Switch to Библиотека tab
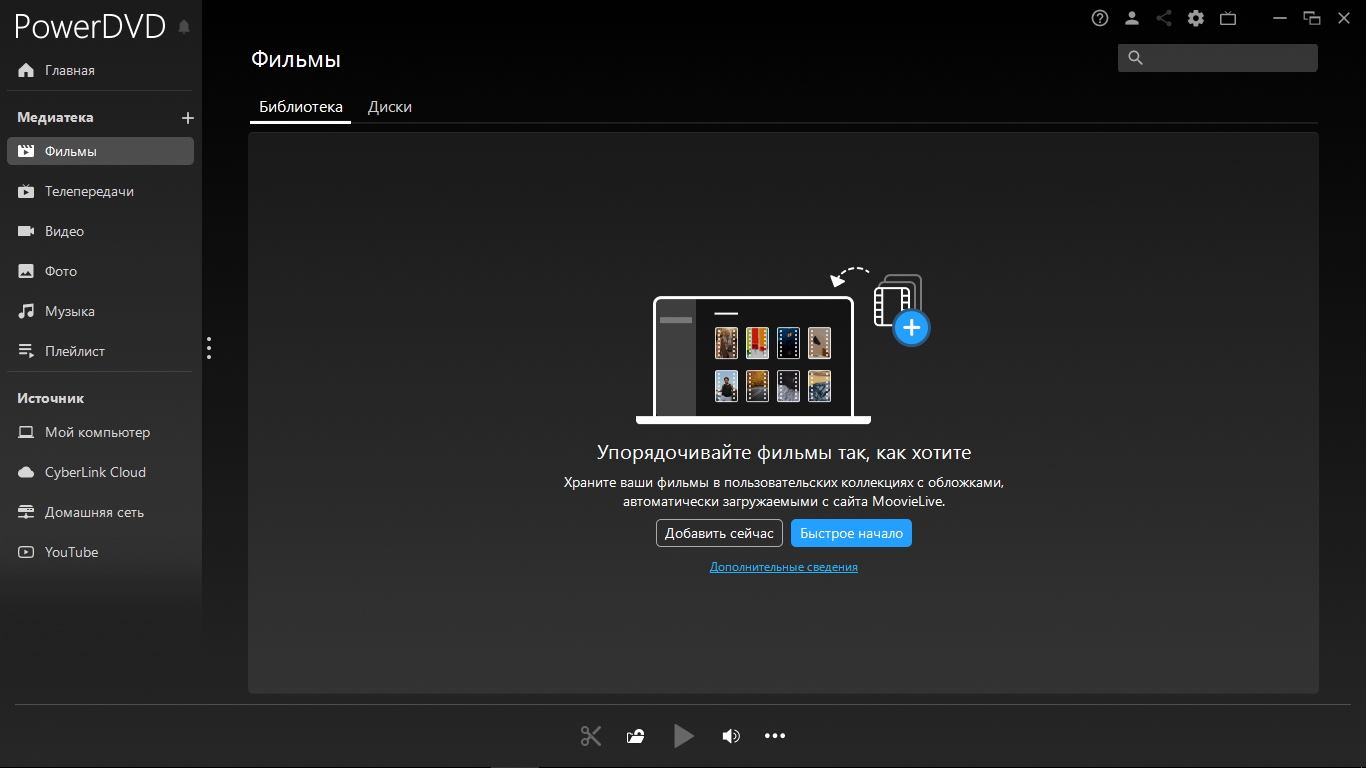The image size is (1366, 768). coord(301,107)
